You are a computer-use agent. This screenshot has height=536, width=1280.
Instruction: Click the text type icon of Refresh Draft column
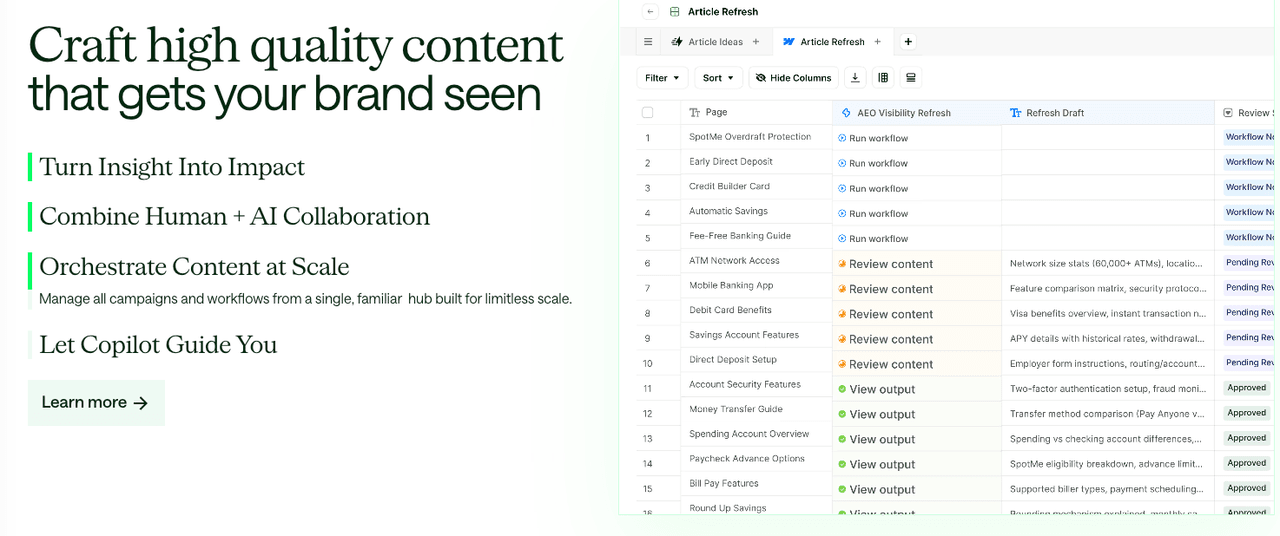coord(1015,113)
